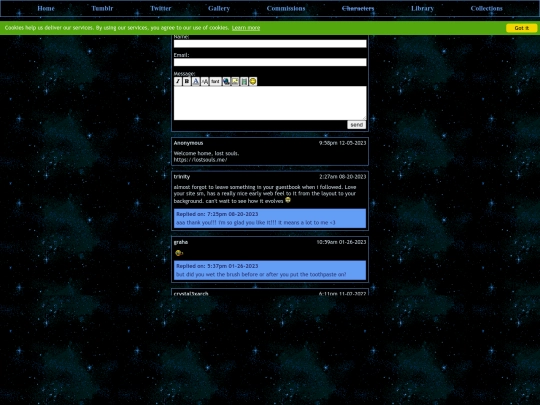540x405 pixels.
Task: Select the reply about wetting the toothbrush
Action: (261, 274)
